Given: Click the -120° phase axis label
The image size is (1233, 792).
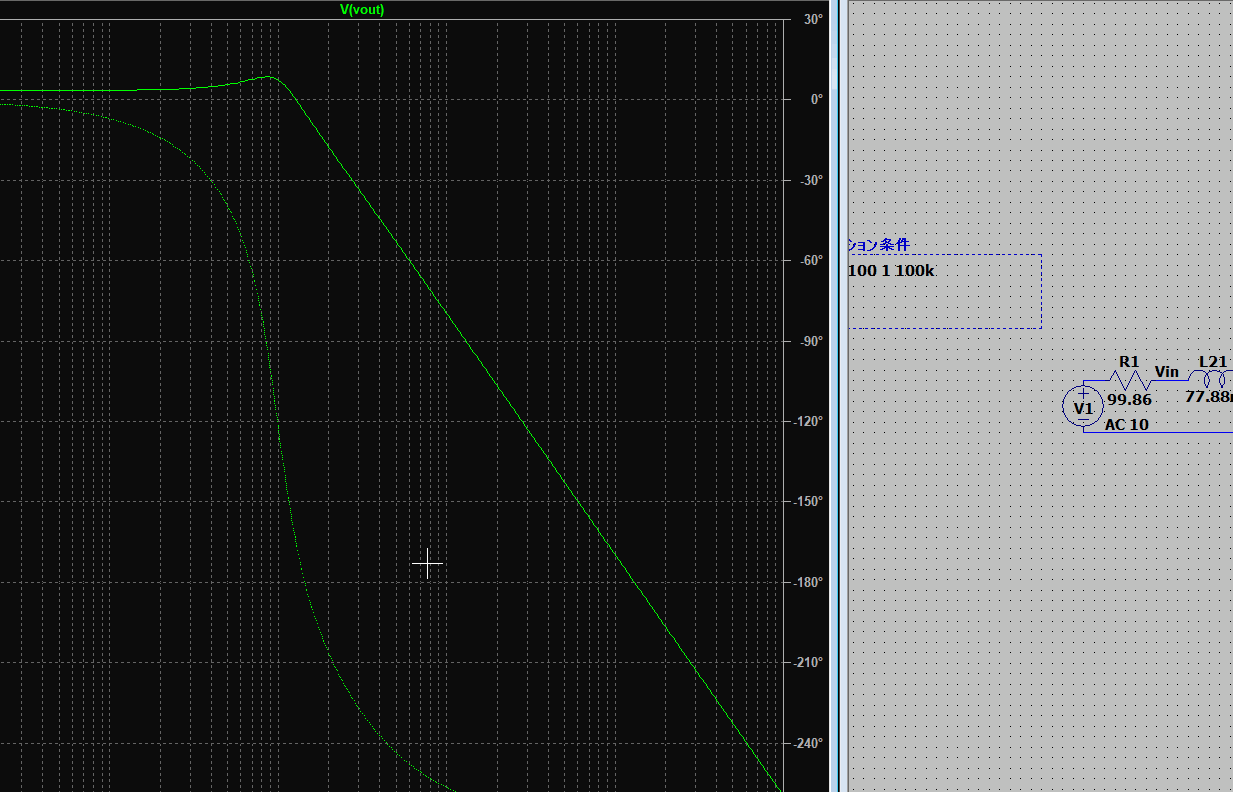Looking at the screenshot, I should (808, 421).
